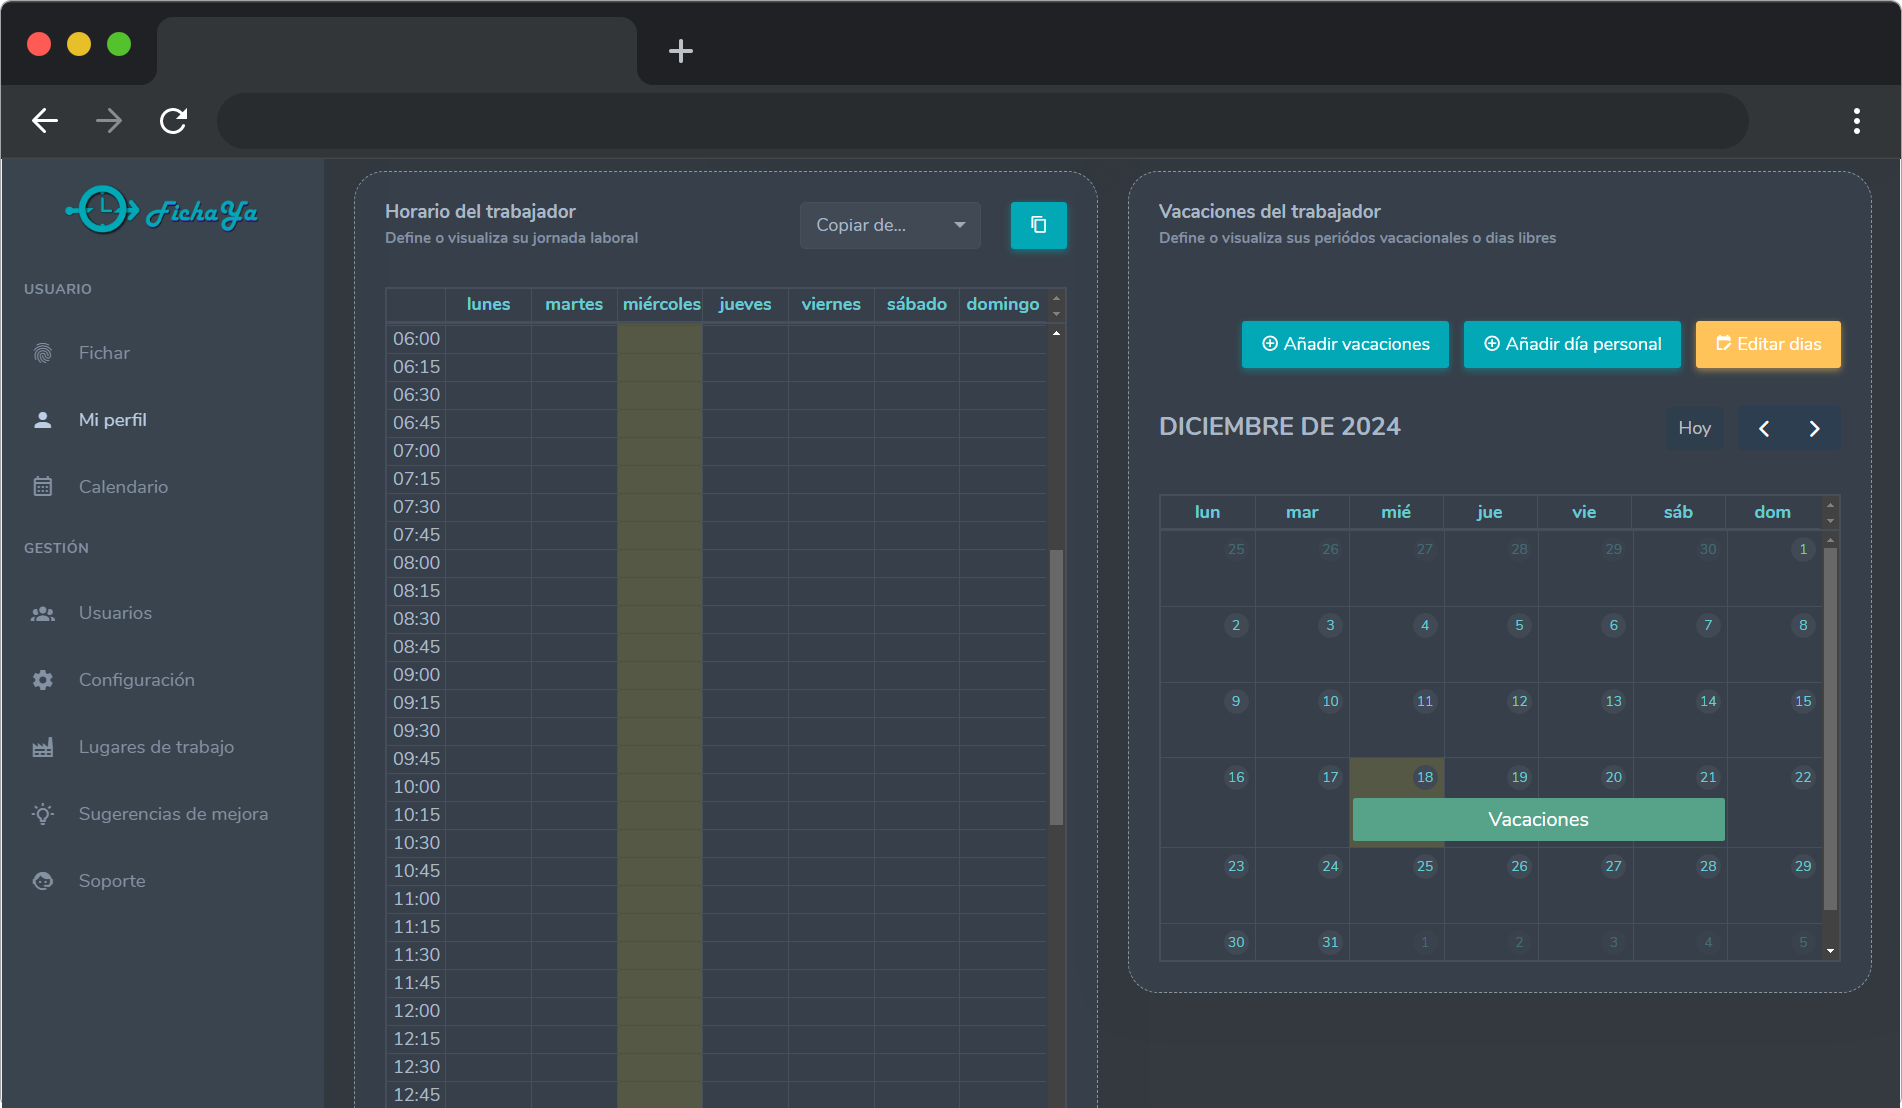The height and width of the screenshot is (1108, 1902).
Task: Click the Soporte headset icon
Action: coord(43,881)
